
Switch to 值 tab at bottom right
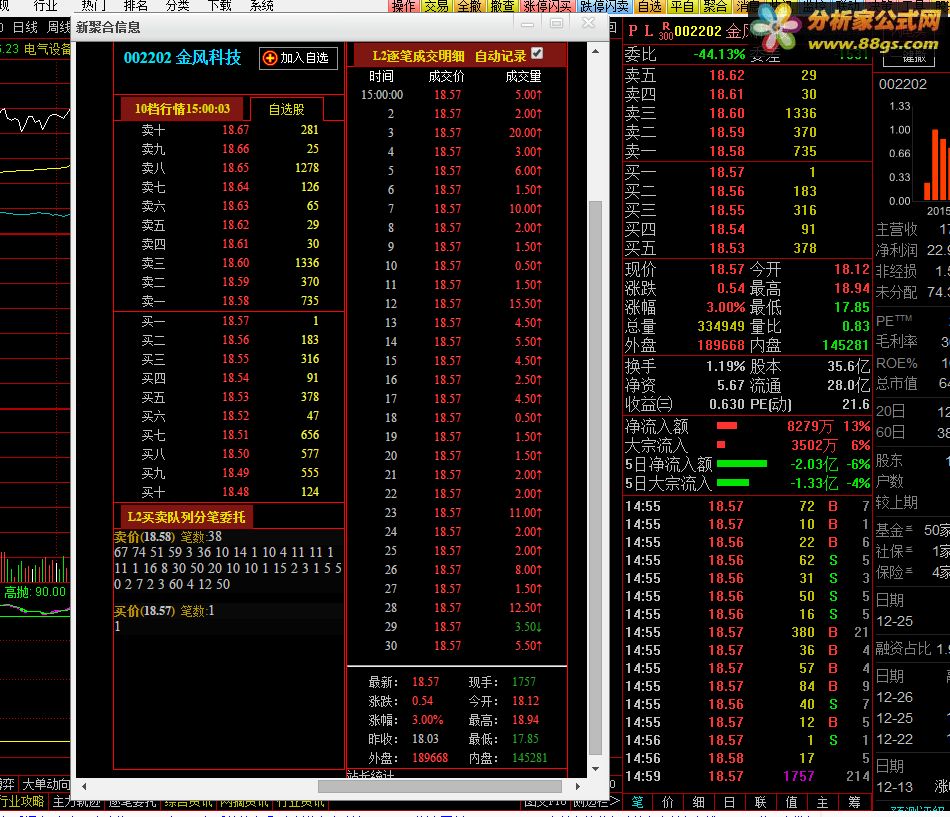coord(791,802)
